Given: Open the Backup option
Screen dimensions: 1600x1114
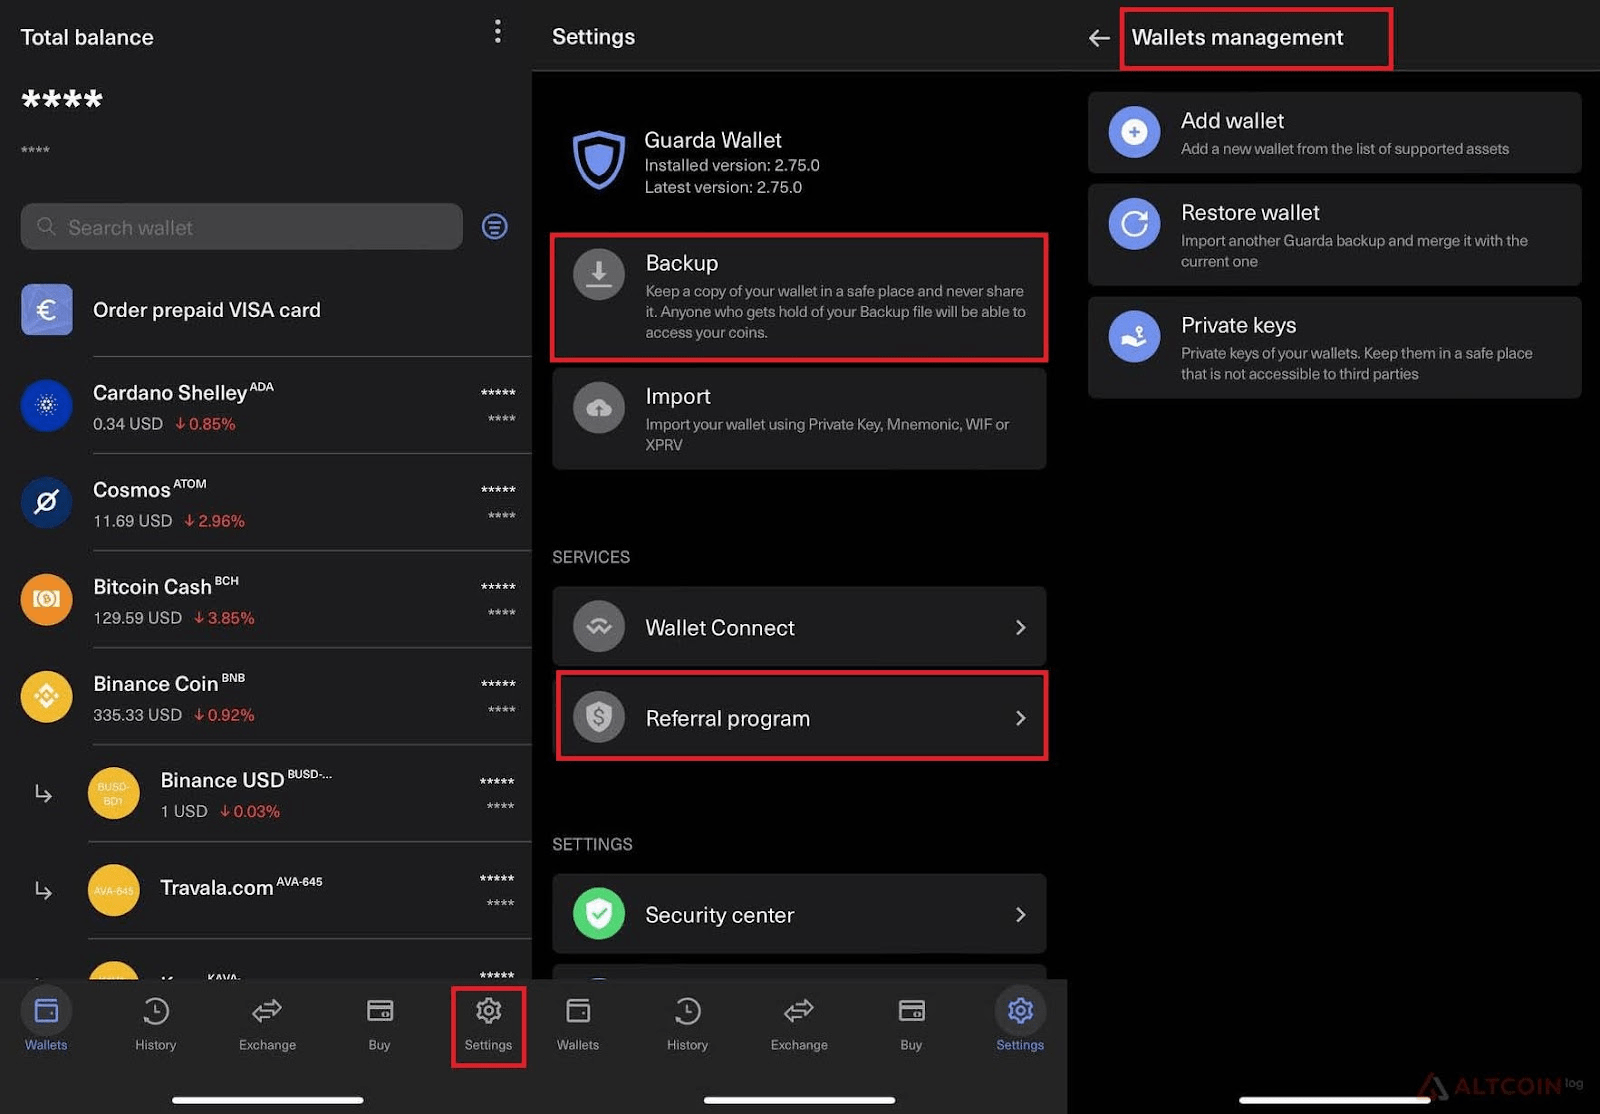Looking at the screenshot, I should tap(799, 297).
